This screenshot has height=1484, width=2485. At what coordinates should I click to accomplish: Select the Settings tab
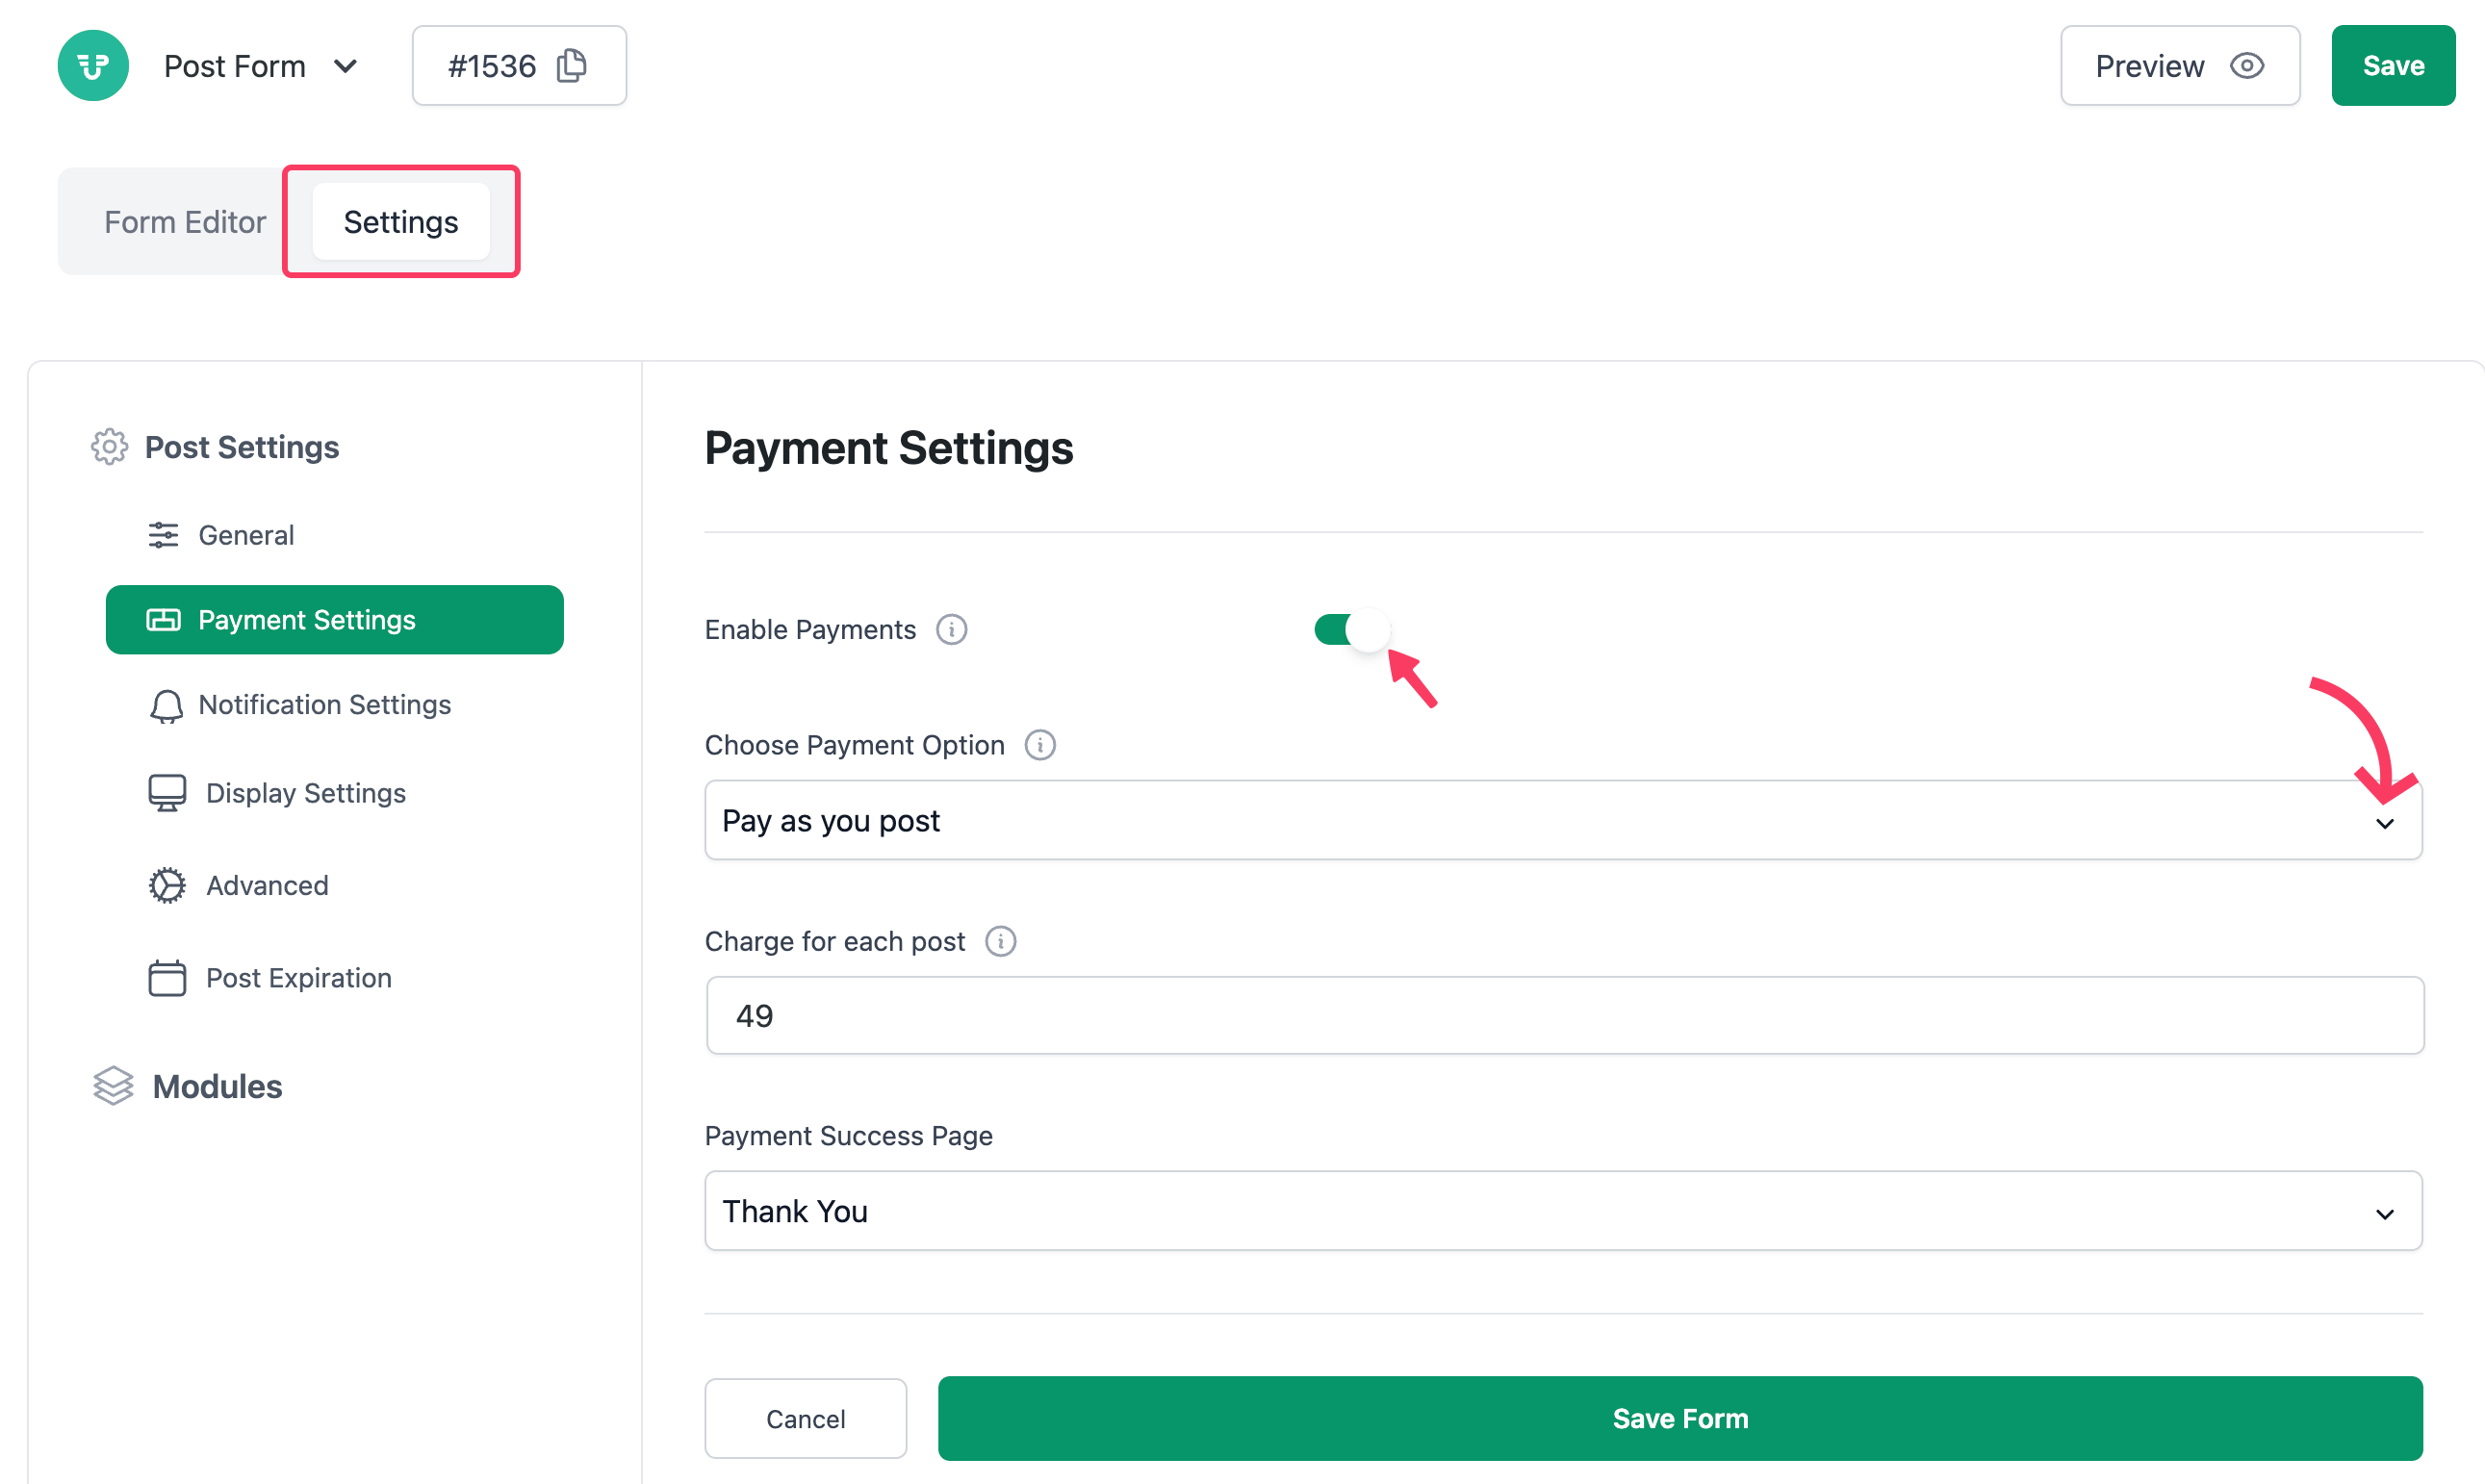click(400, 222)
